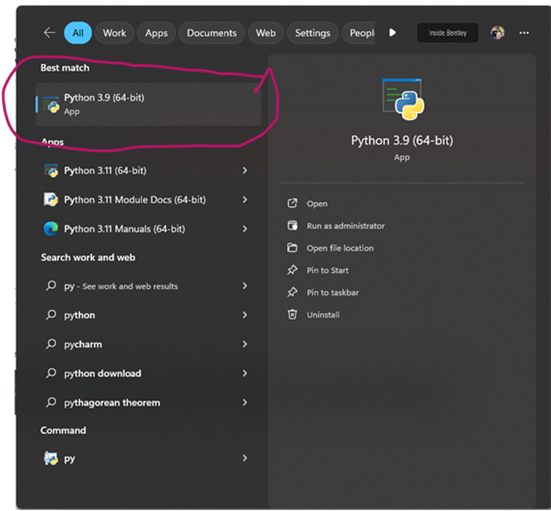The width and height of the screenshot is (551, 511).
Task: Switch to the Documents filter tab
Action: pos(212,33)
